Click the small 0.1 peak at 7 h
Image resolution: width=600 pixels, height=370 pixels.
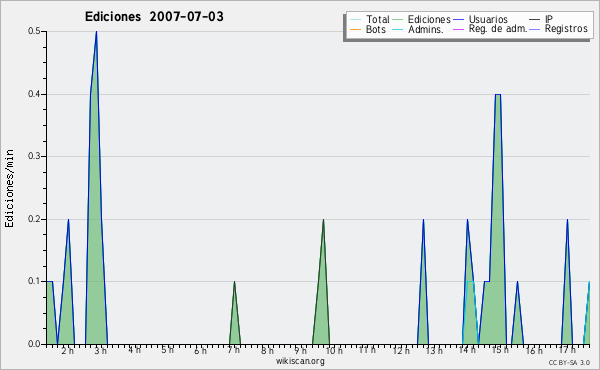coord(234,282)
